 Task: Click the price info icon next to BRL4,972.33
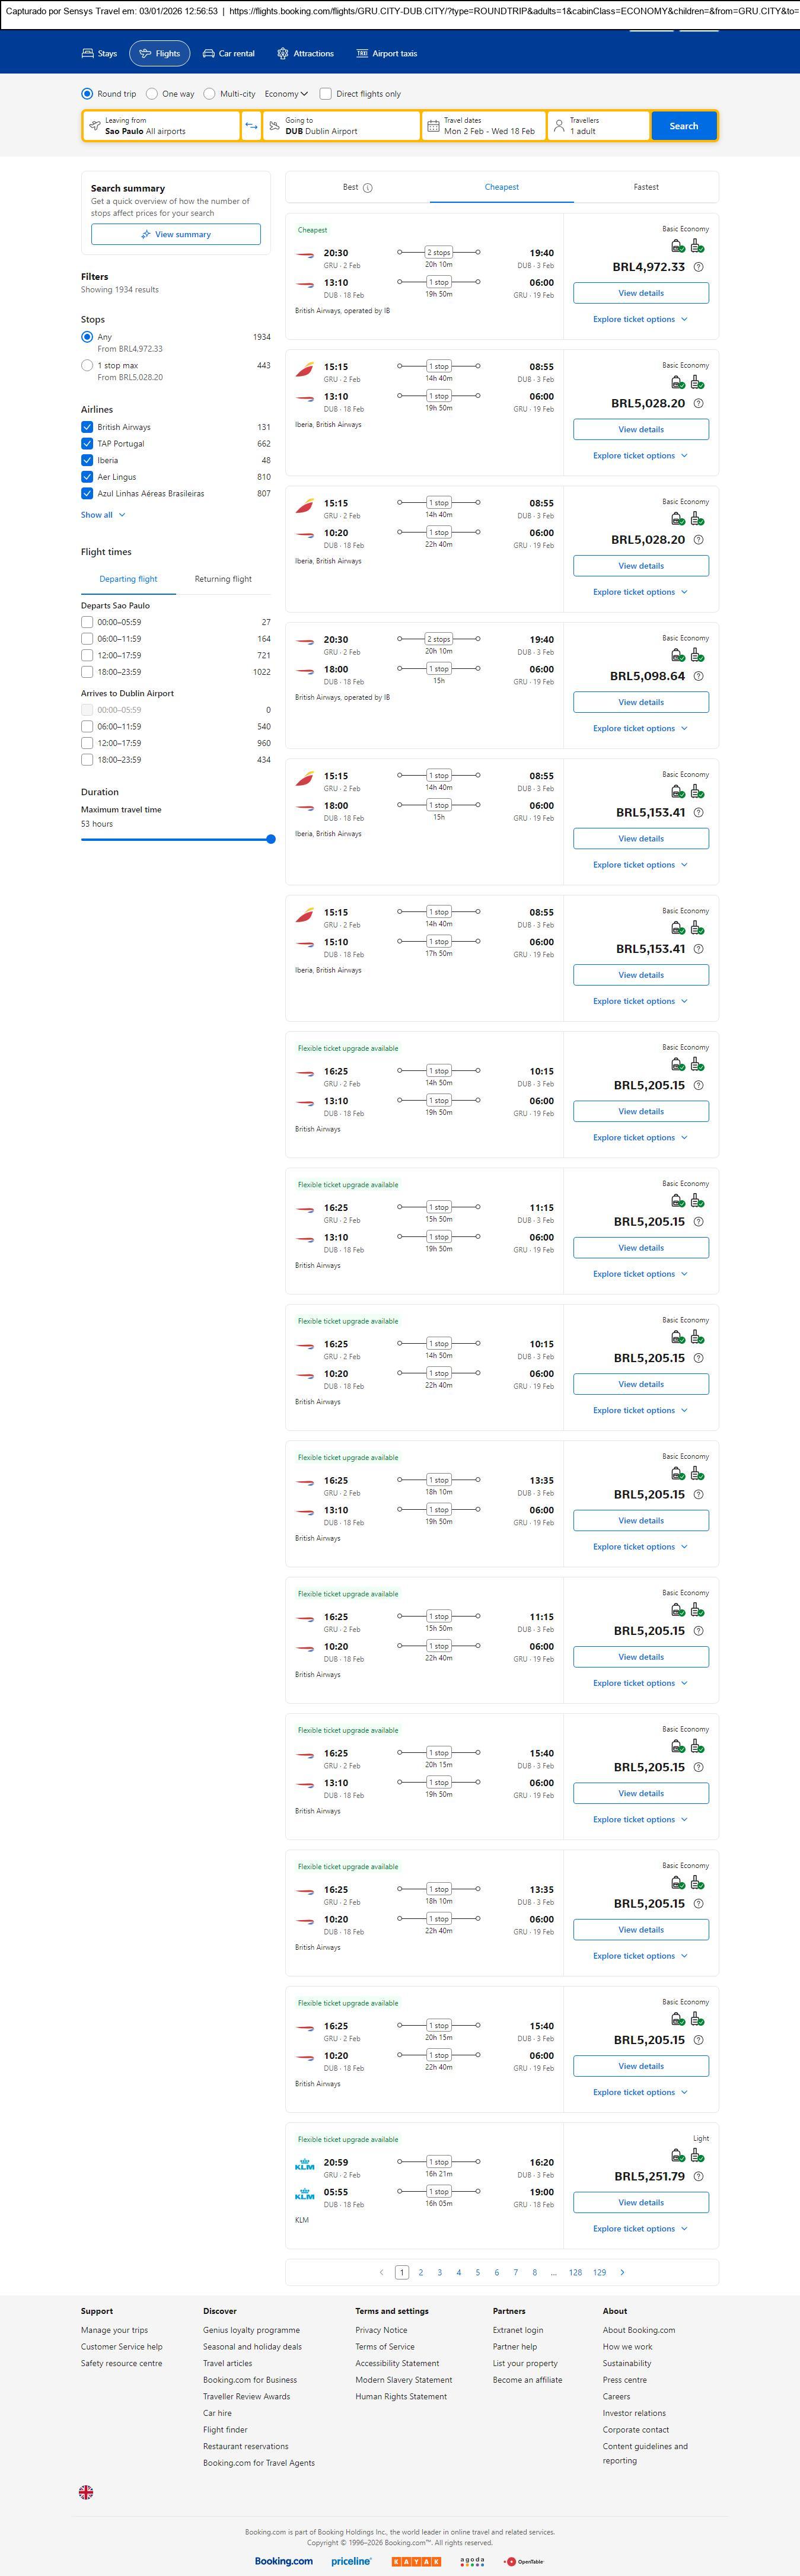click(x=698, y=267)
